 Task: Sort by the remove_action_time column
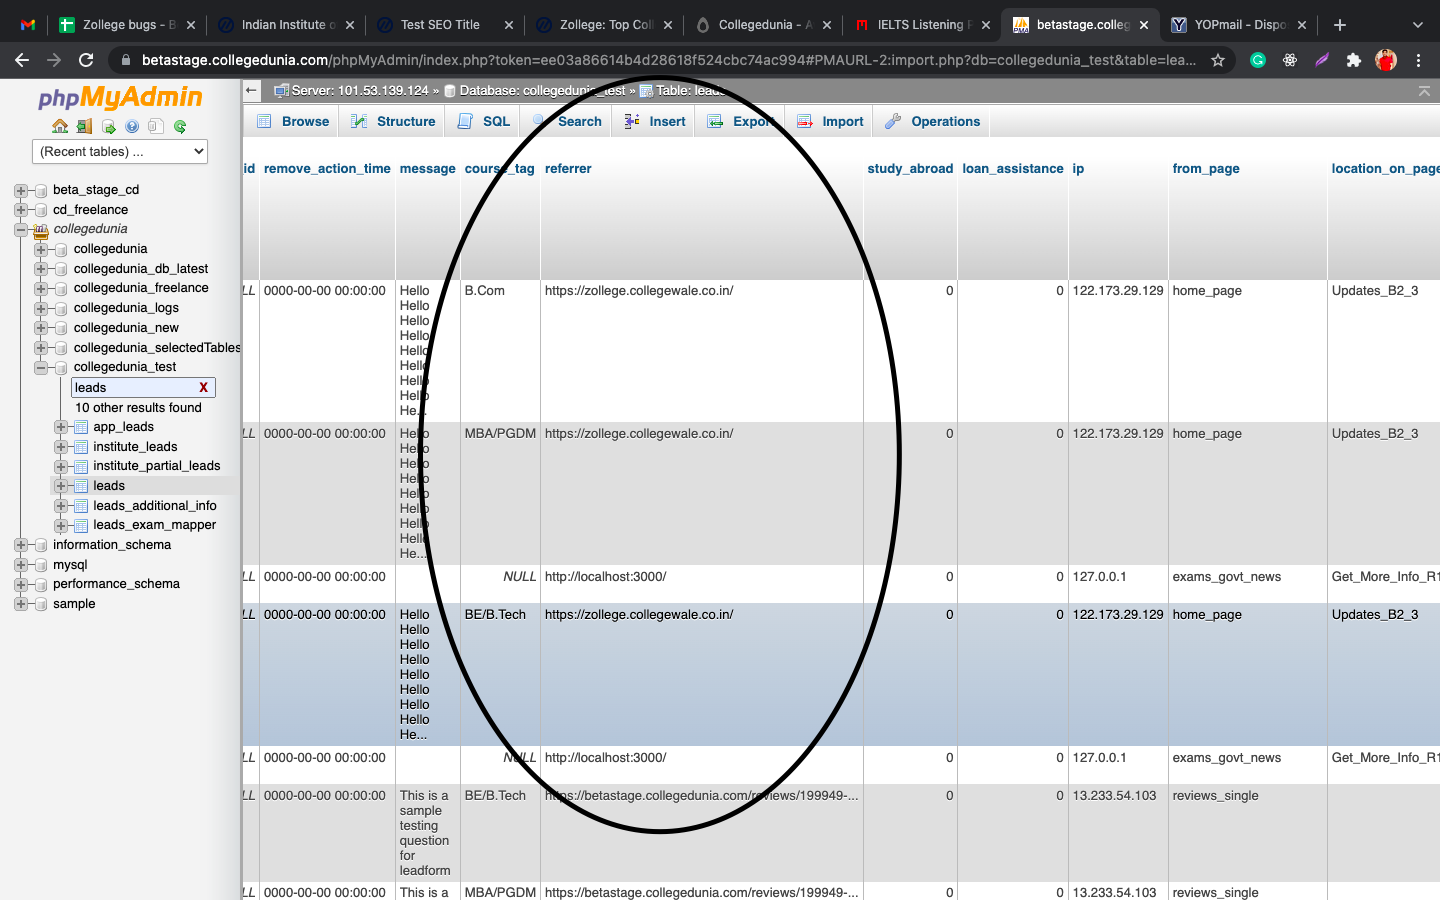[x=327, y=169]
